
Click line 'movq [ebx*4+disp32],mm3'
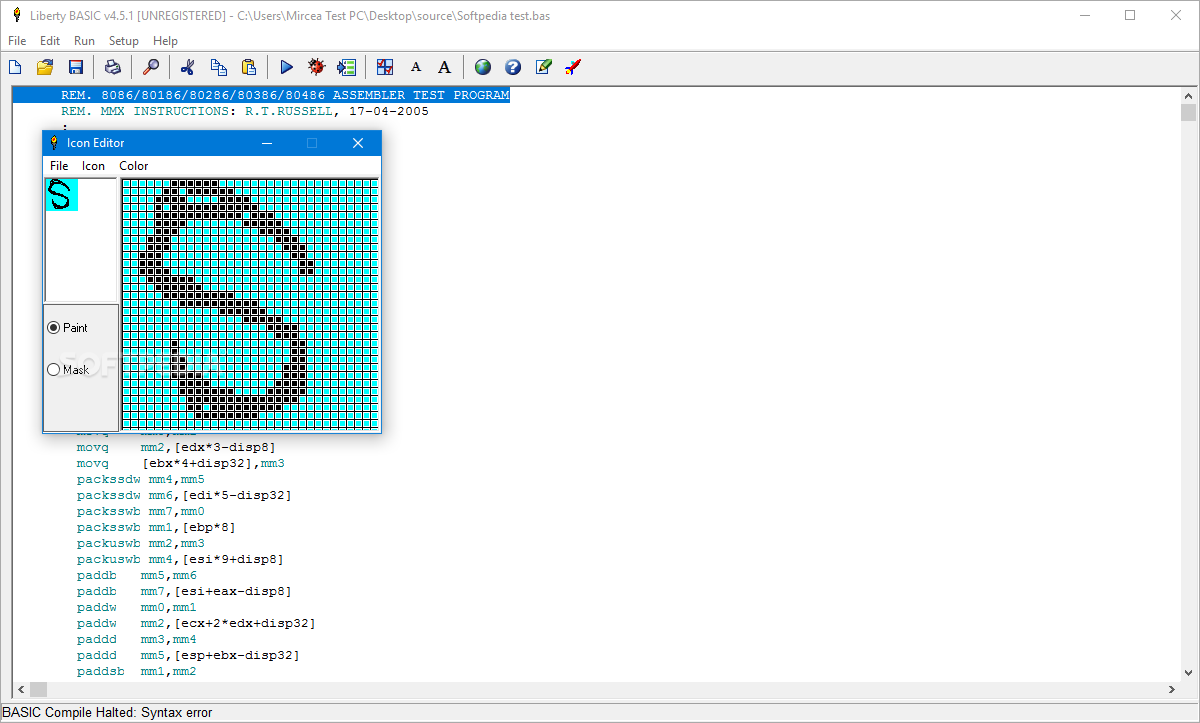pyautogui.click(x=181, y=463)
